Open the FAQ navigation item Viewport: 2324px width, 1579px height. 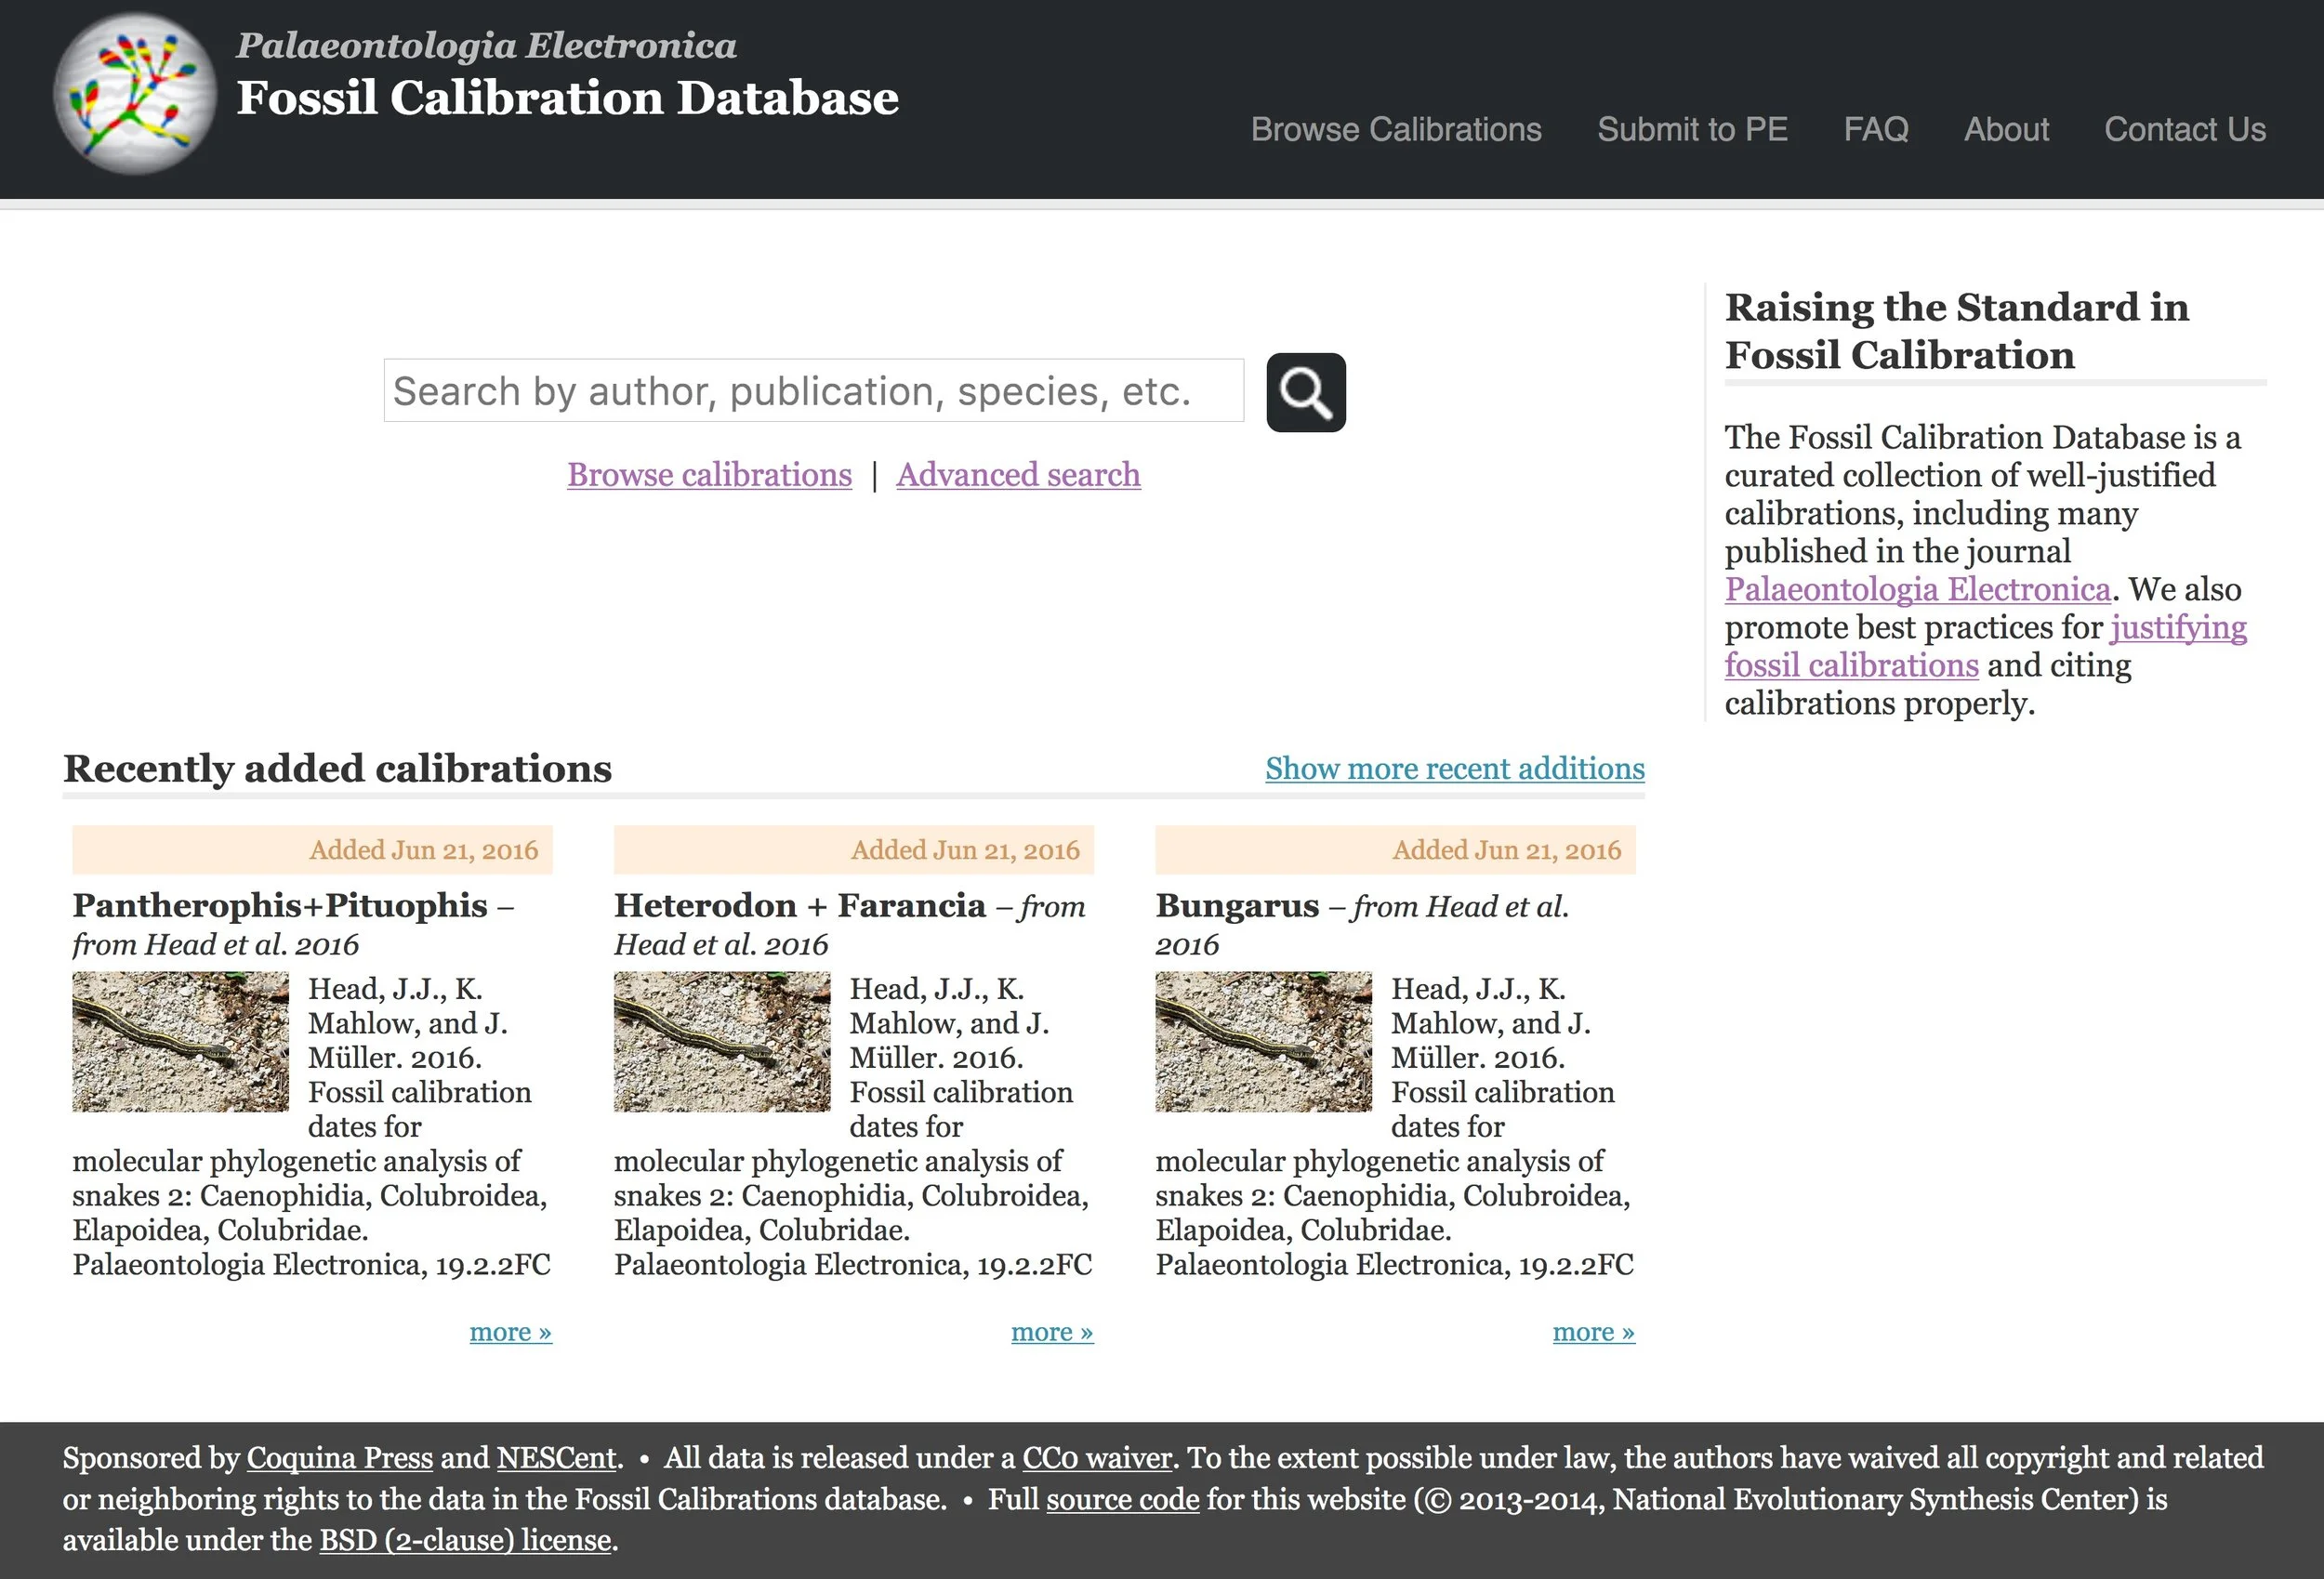[x=1875, y=129]
